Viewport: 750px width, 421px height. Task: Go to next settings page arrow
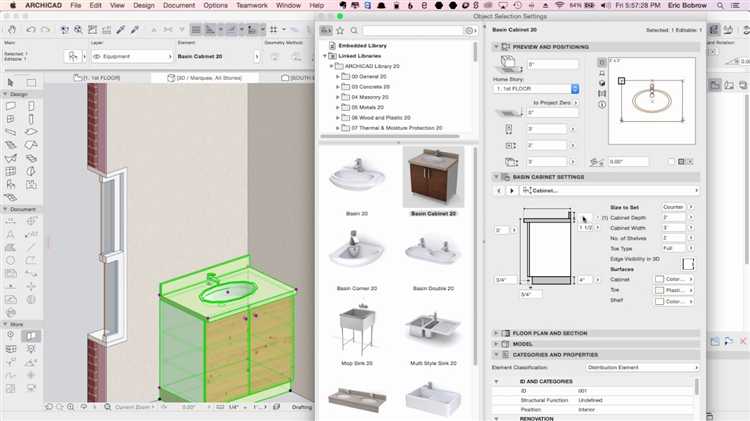[511, 190]
